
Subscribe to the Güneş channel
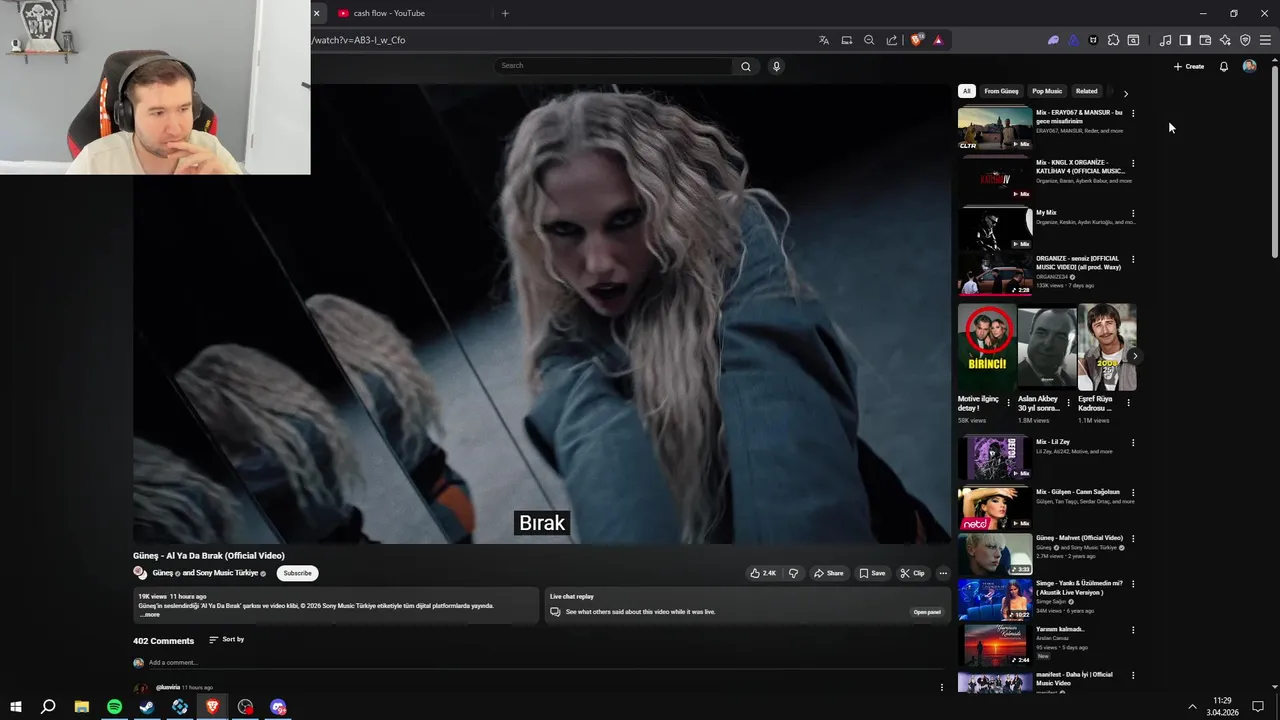297,573
